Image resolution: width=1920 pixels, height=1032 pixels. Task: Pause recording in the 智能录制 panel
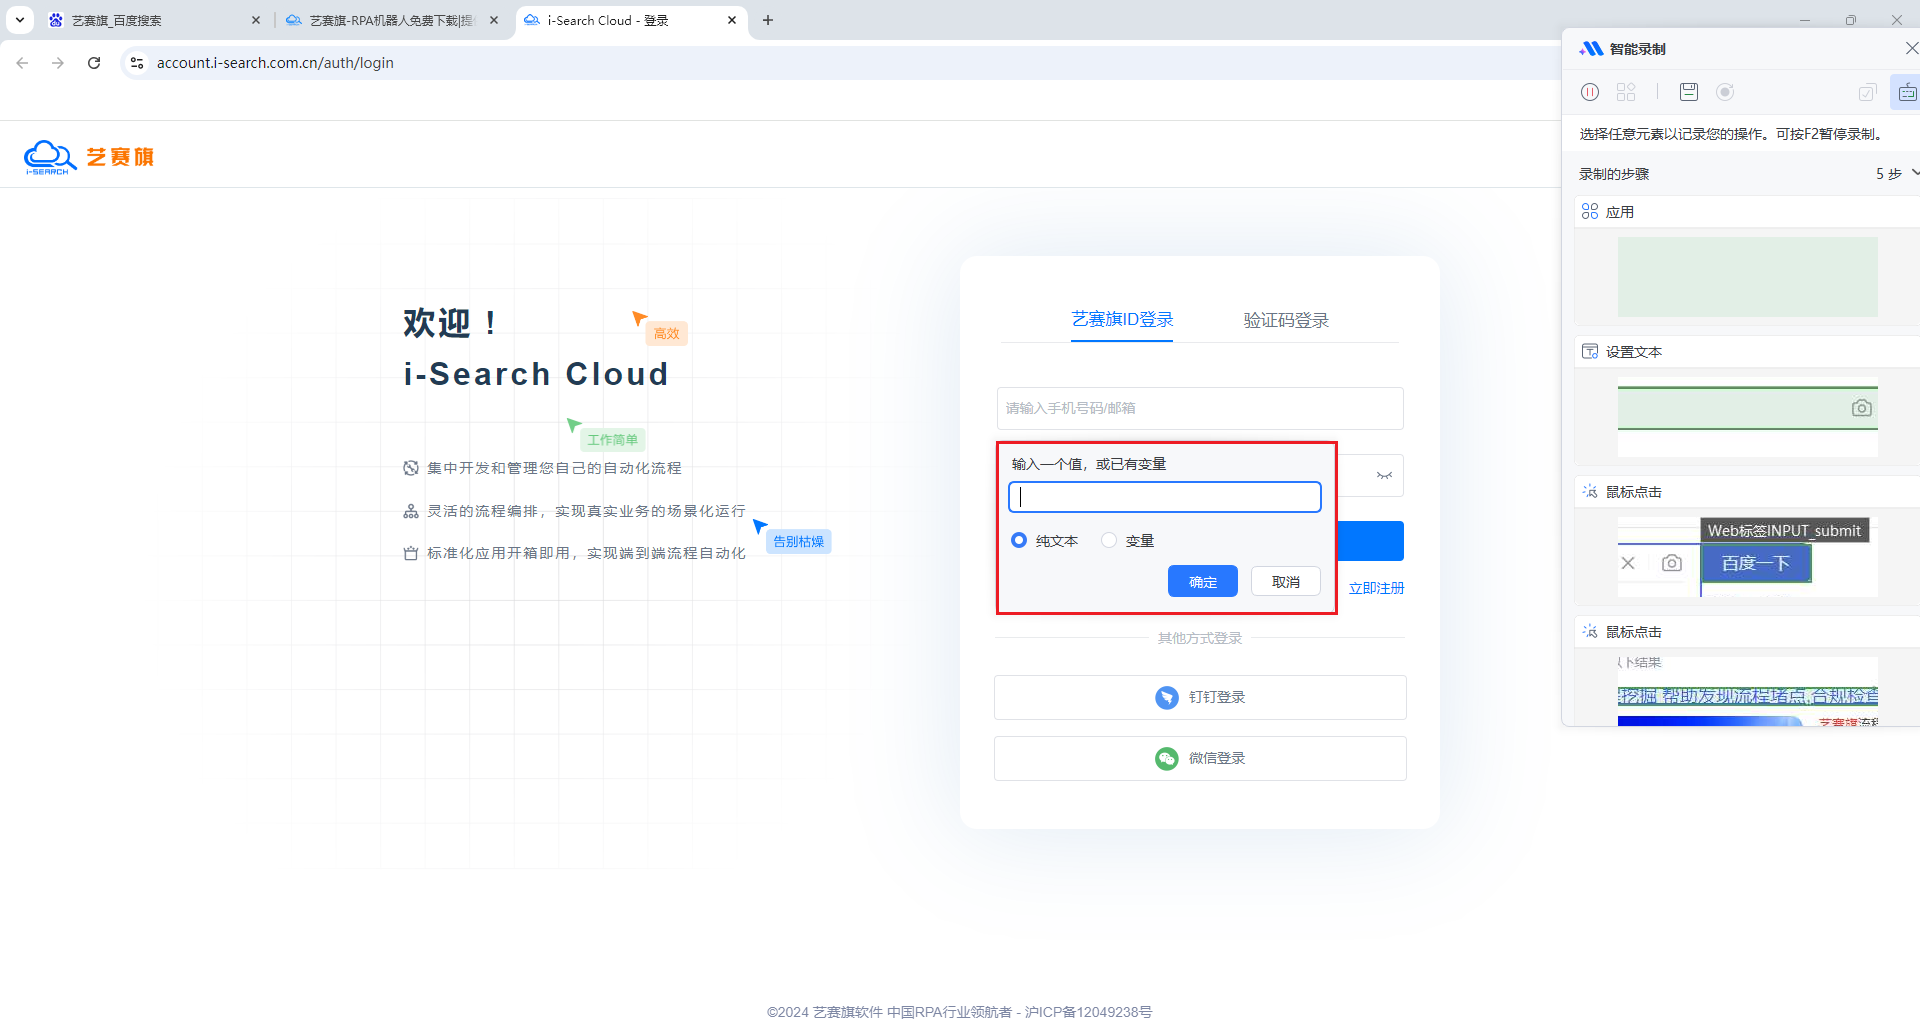[1590, 92]
